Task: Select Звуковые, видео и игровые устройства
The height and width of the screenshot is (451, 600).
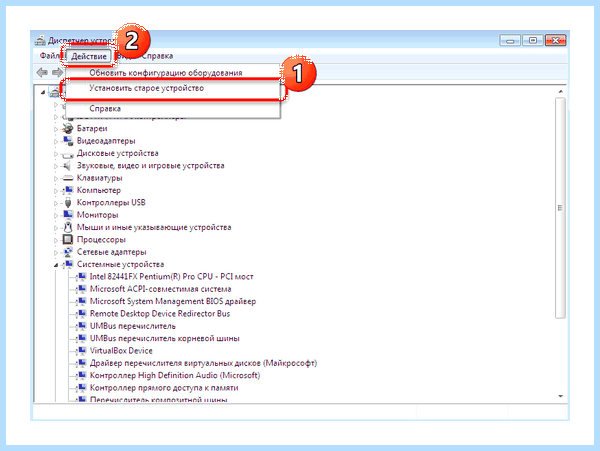Action: (x=150, y=166)
